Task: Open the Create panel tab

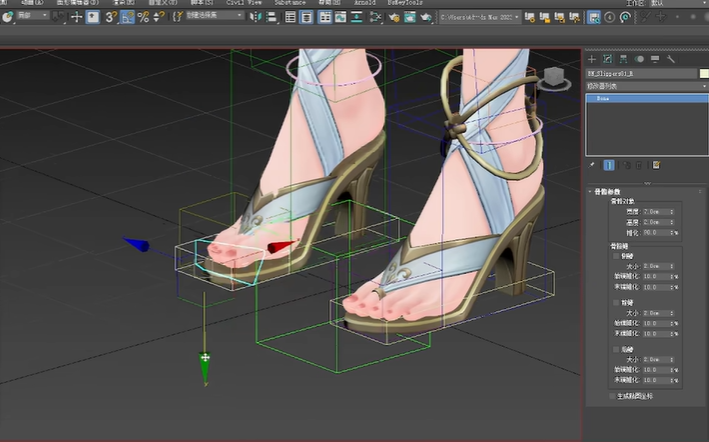Action: [591, 59]
